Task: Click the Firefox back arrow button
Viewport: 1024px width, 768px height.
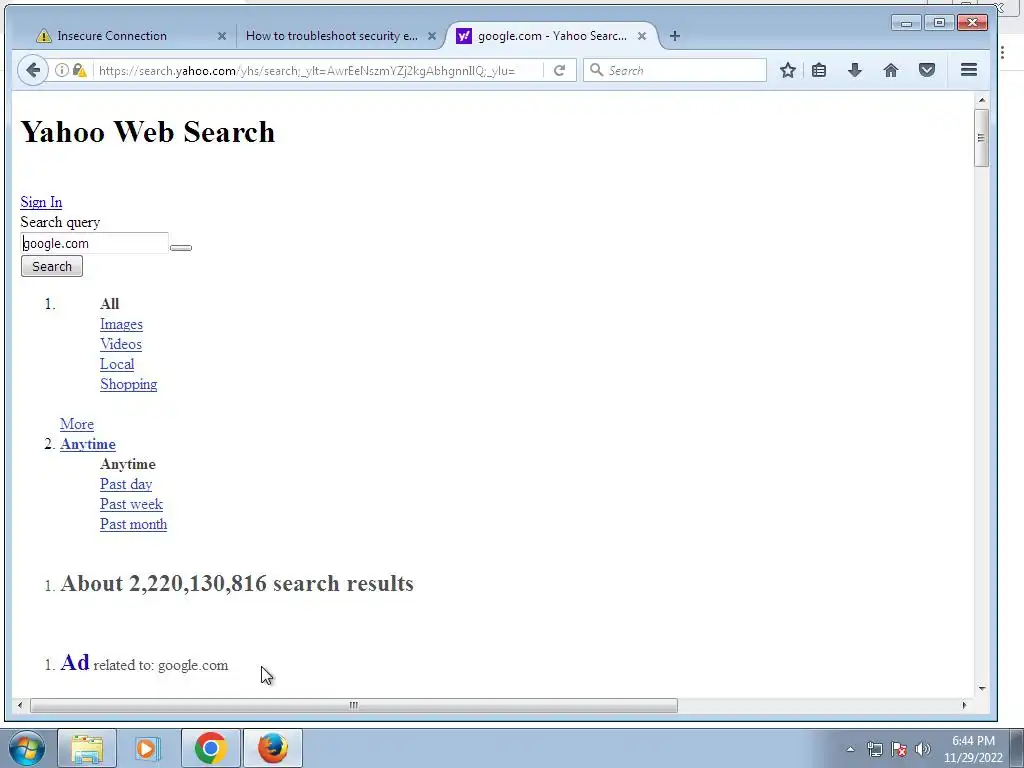Action: pos(33,71)
